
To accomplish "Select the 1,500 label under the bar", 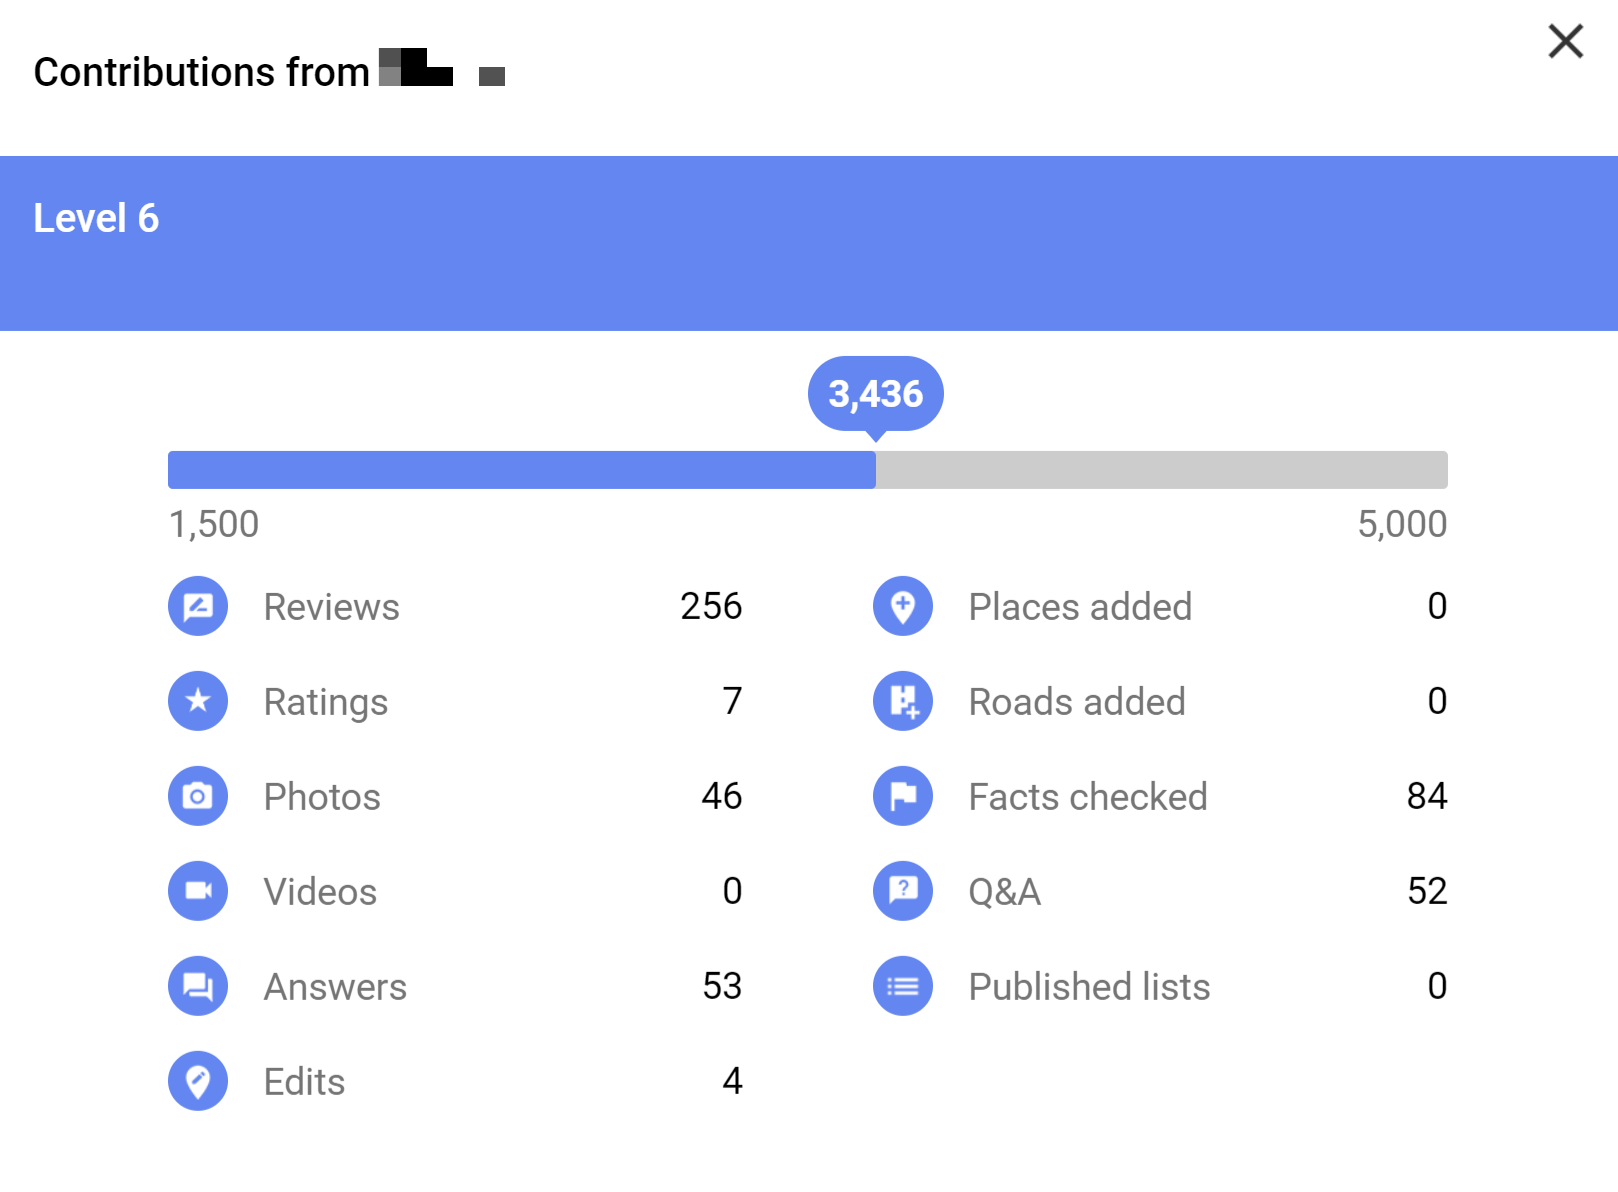I will [212, 523].
